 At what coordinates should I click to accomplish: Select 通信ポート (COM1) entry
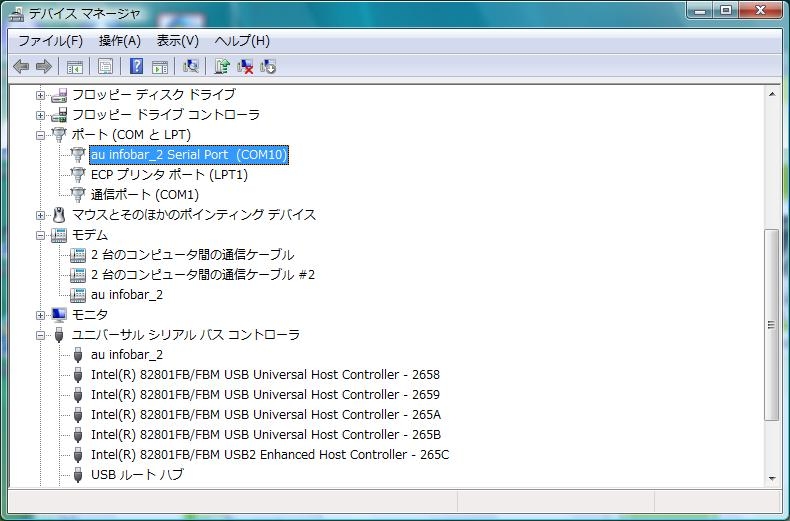point(145,194)
